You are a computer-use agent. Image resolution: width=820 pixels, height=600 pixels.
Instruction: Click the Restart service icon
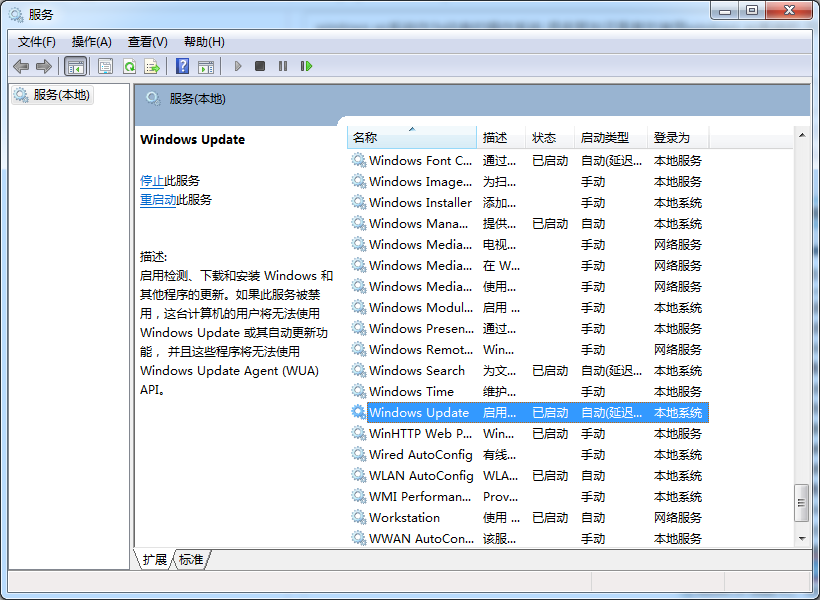pyautogui.click(x=306, y=66)
